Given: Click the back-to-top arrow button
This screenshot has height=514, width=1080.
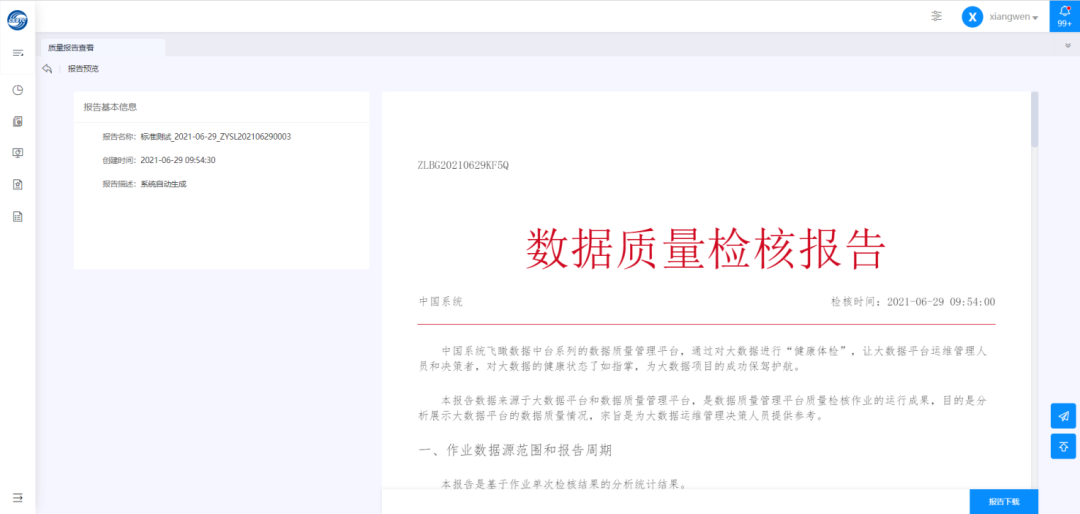Looking at the screenshot, I should [1063, 446].
